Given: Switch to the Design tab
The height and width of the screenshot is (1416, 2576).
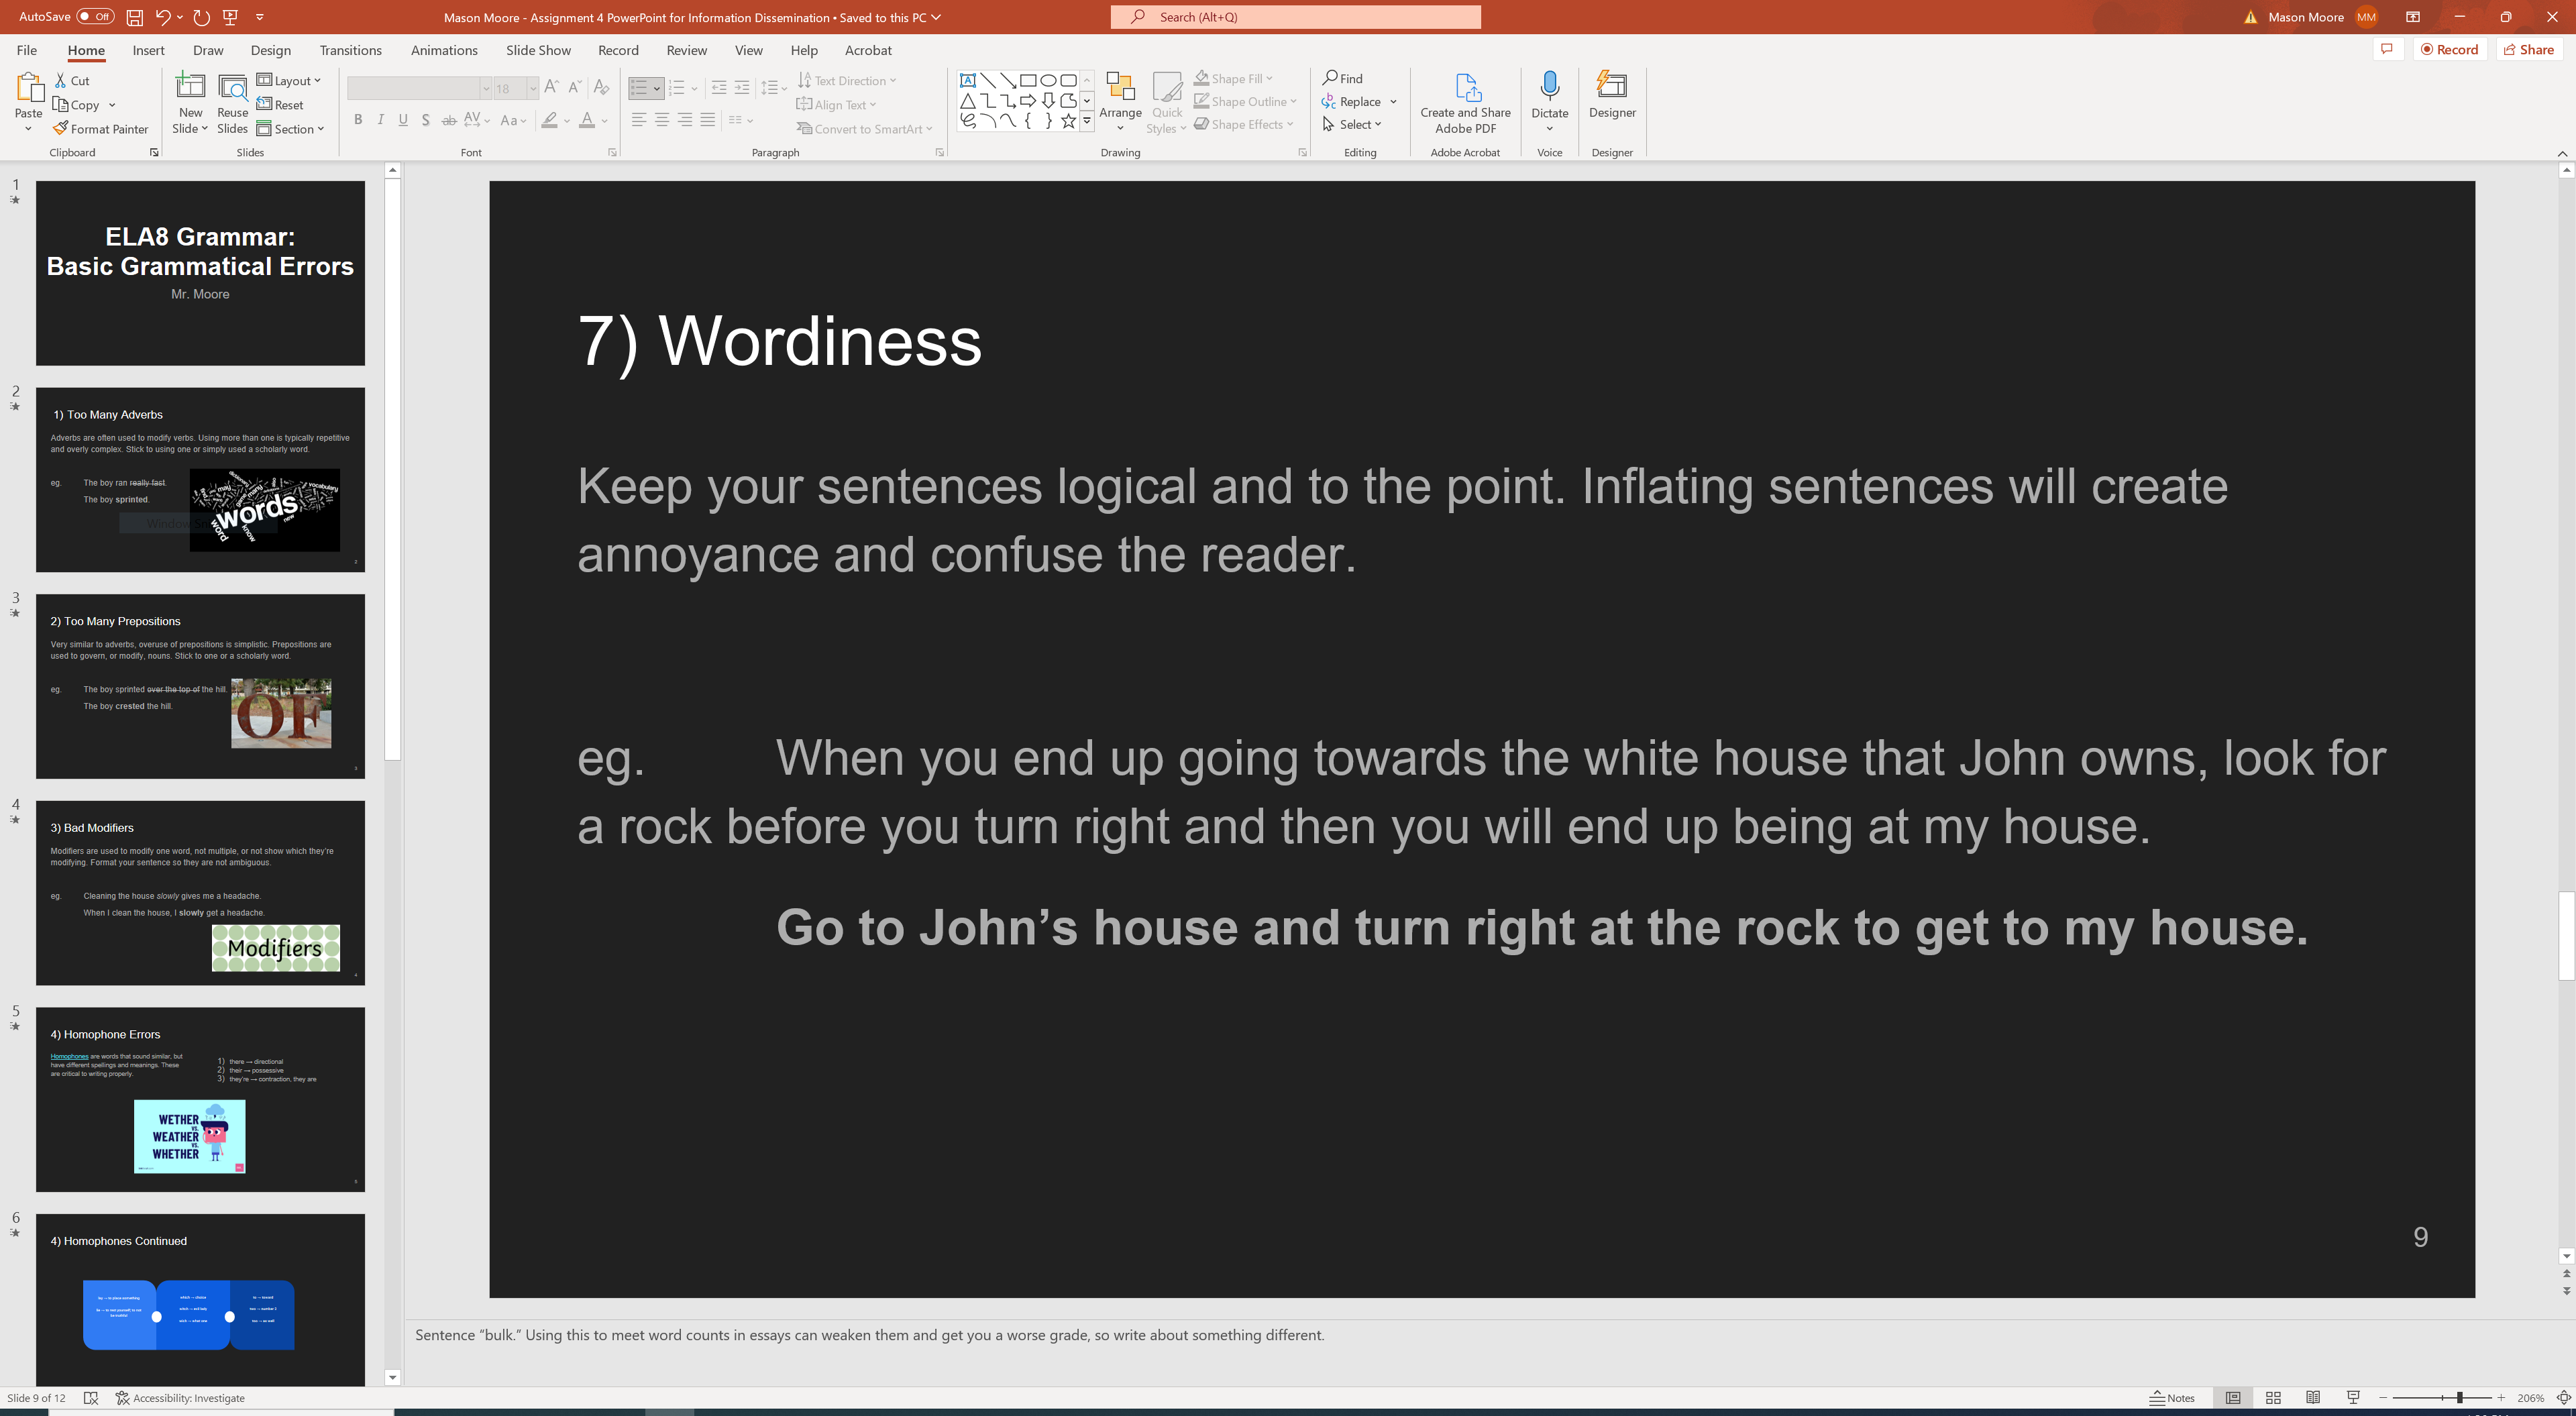Looking at the screenshot, I should 270,50.
